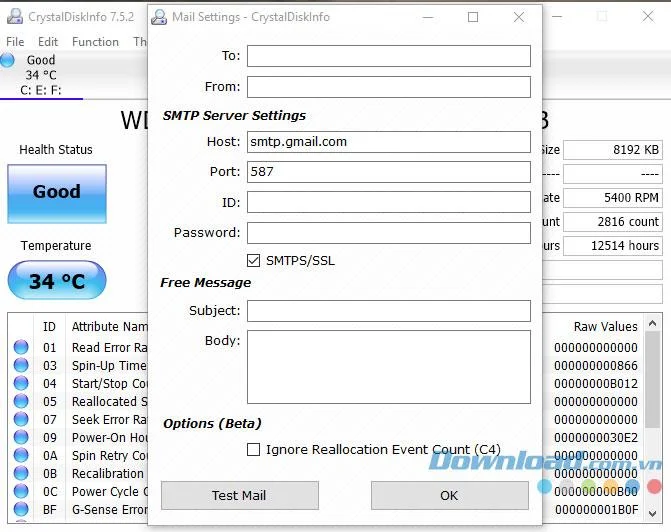Open the File menu
The width and height of the screenshot is (671, 532).
(15, 42)
